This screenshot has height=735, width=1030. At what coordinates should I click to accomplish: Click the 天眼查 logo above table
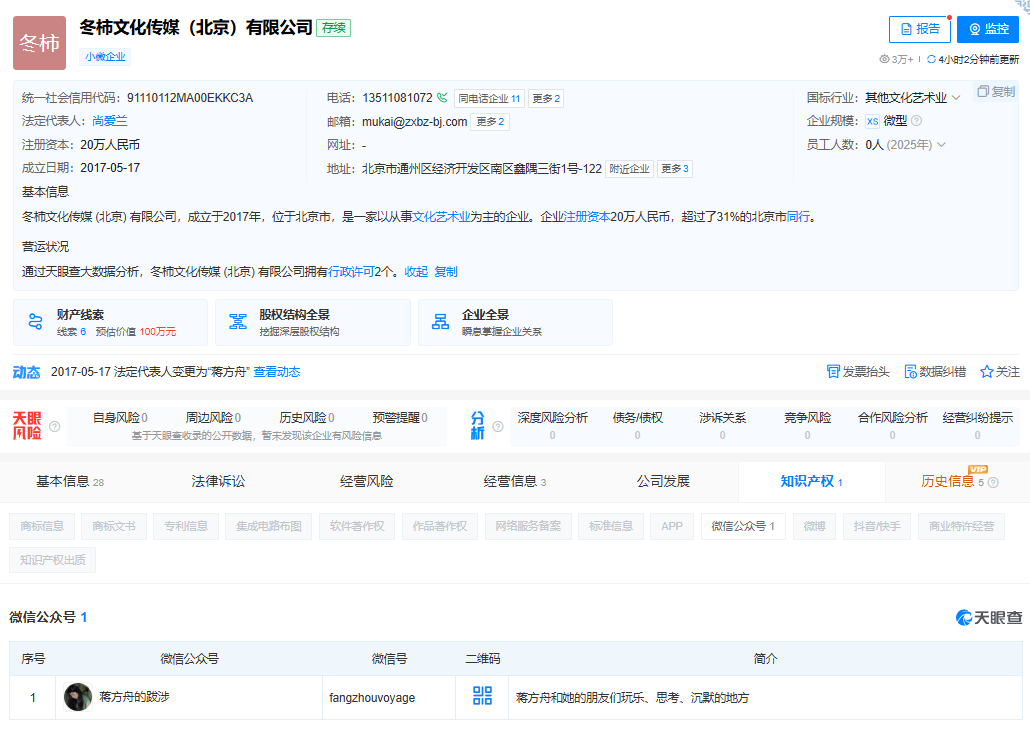[x=989, y=617]
